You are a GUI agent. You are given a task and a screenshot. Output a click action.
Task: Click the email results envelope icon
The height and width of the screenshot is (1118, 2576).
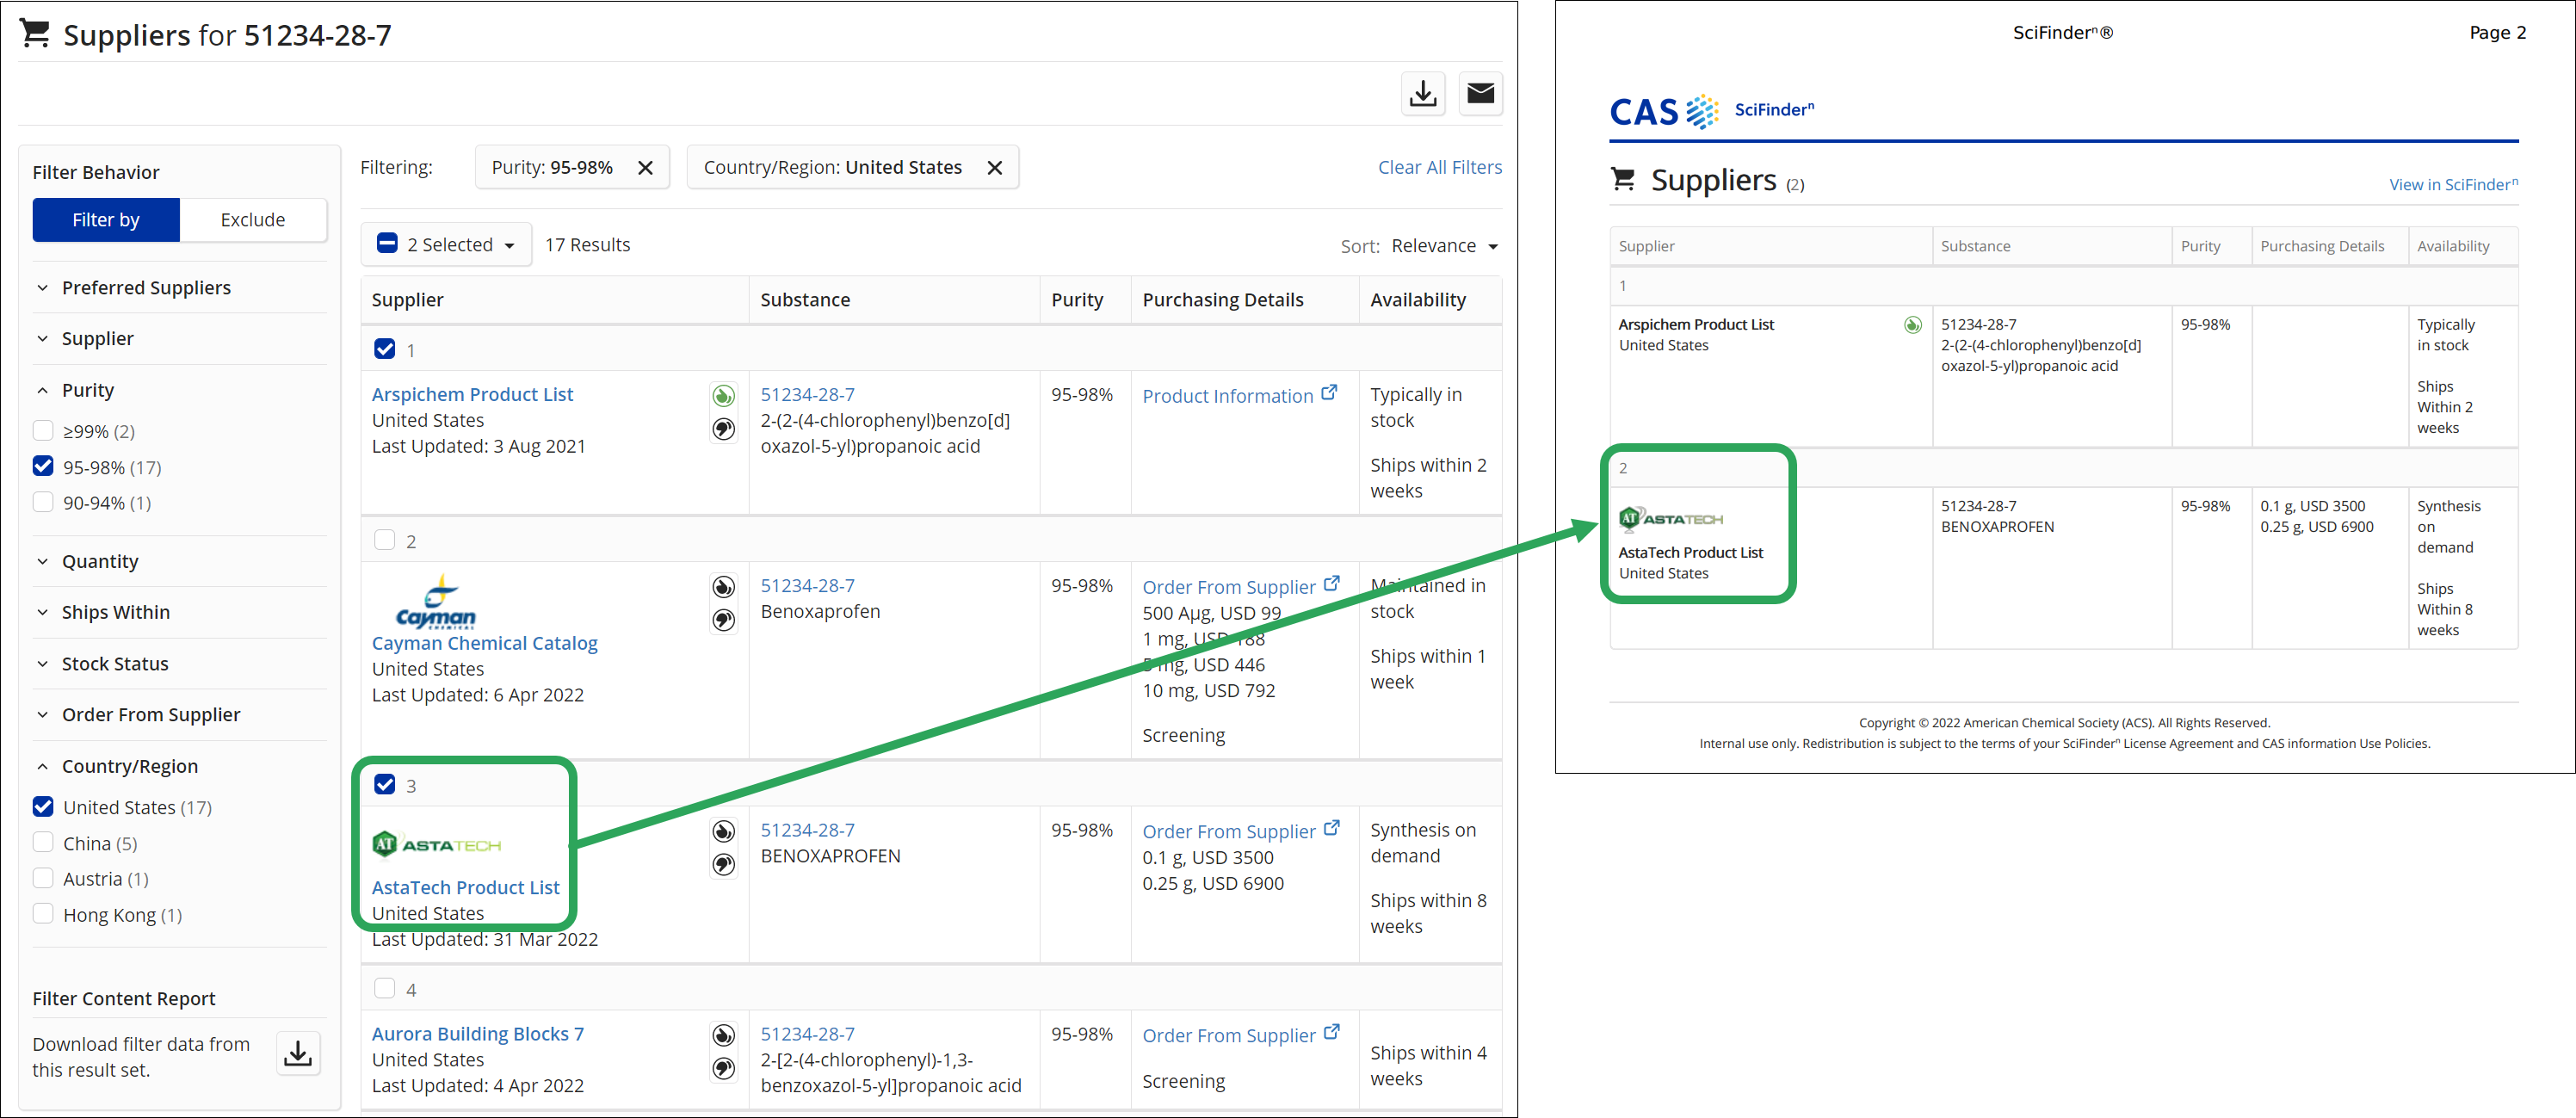[x=1480, y=94]
